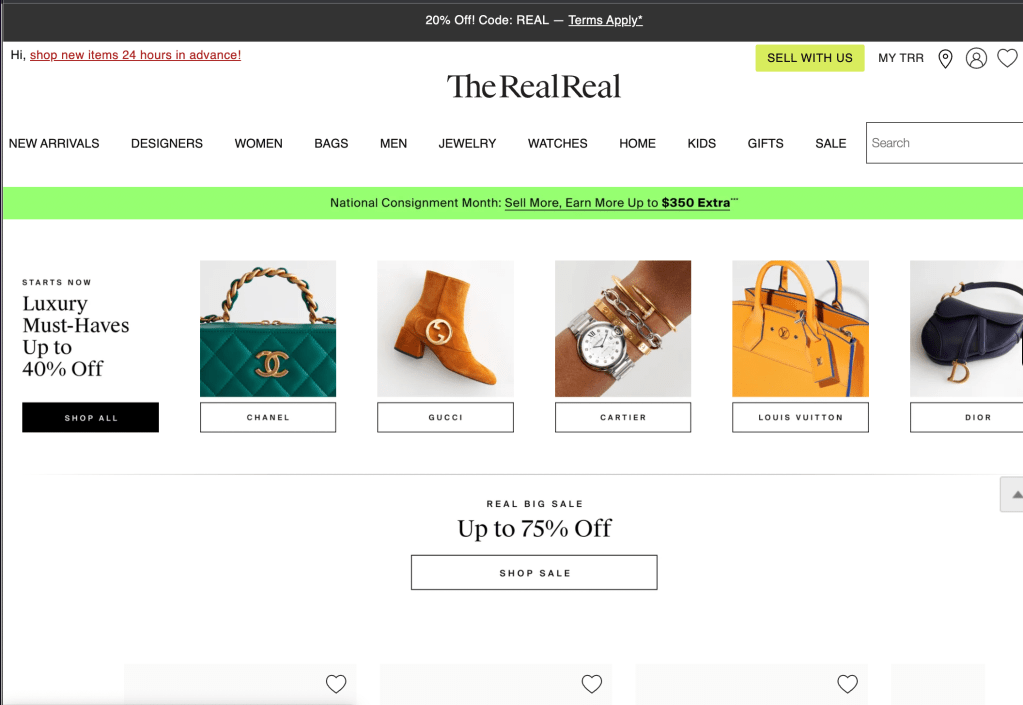Screen dimensions: 1023x705
Task: Favorite the second product with heart icon
Action: coord(592,683)
